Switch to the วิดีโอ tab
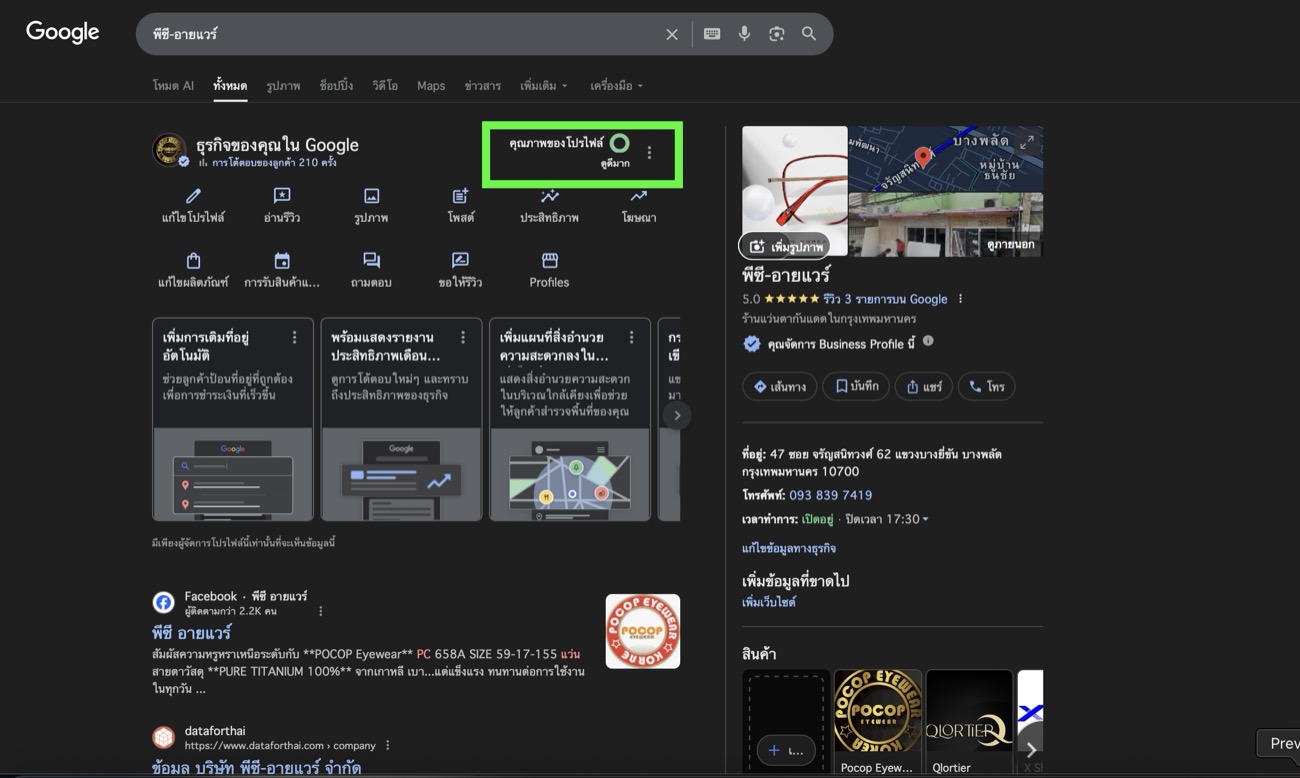 click(x=385, y=86)
